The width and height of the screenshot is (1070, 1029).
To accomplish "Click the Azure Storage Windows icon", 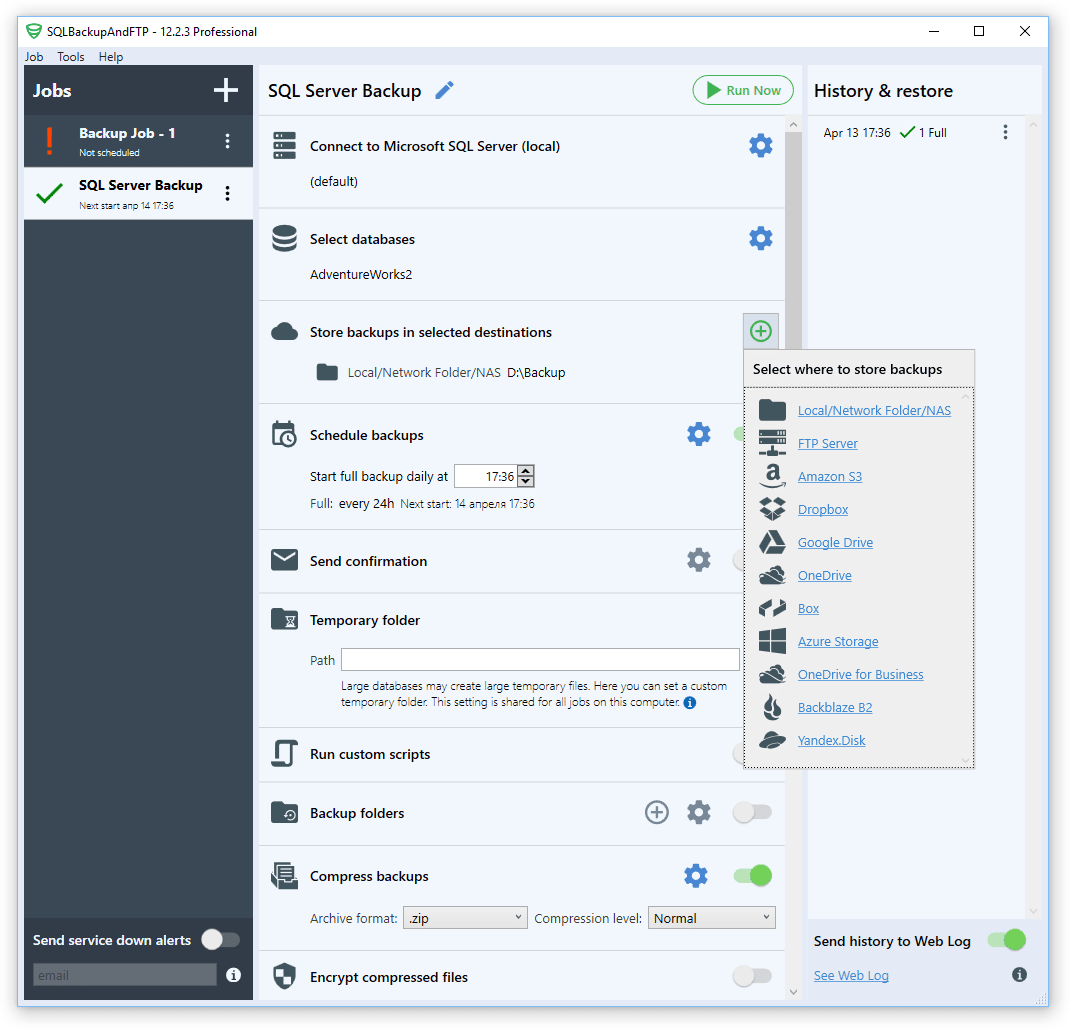I will pos(772,641).
